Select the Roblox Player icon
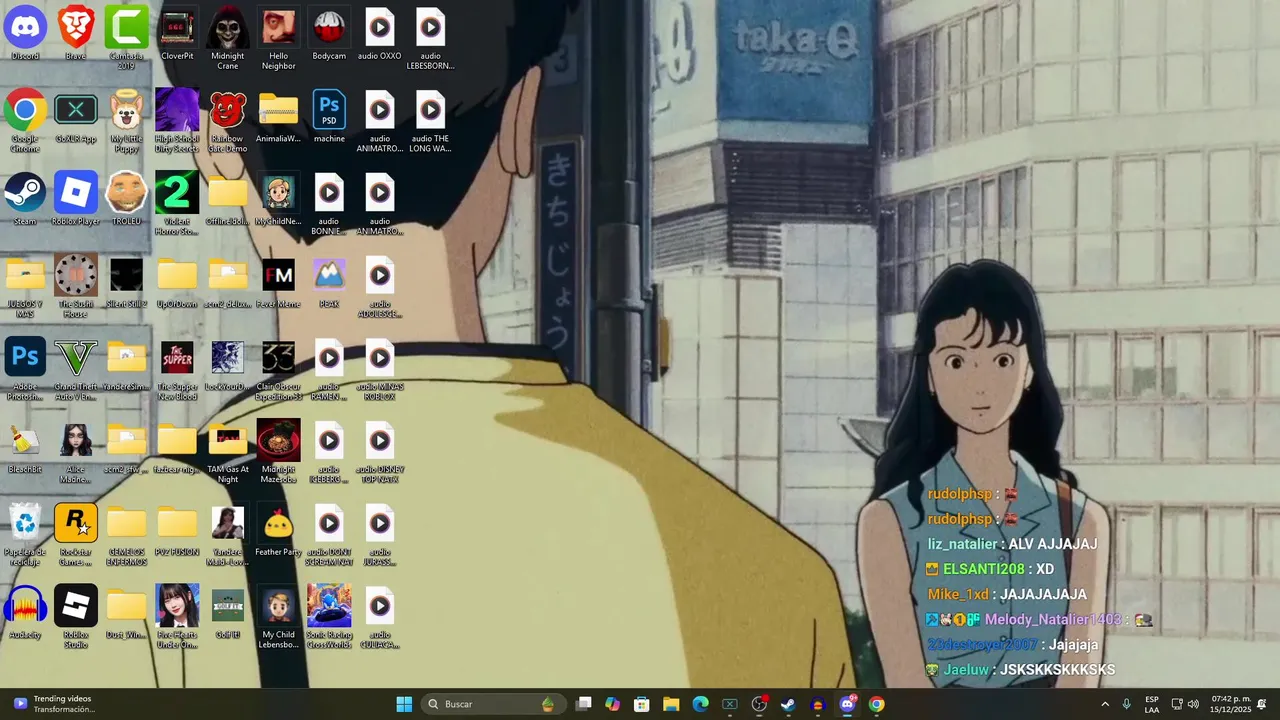1280x720 pixels. [x=76, y=199]
